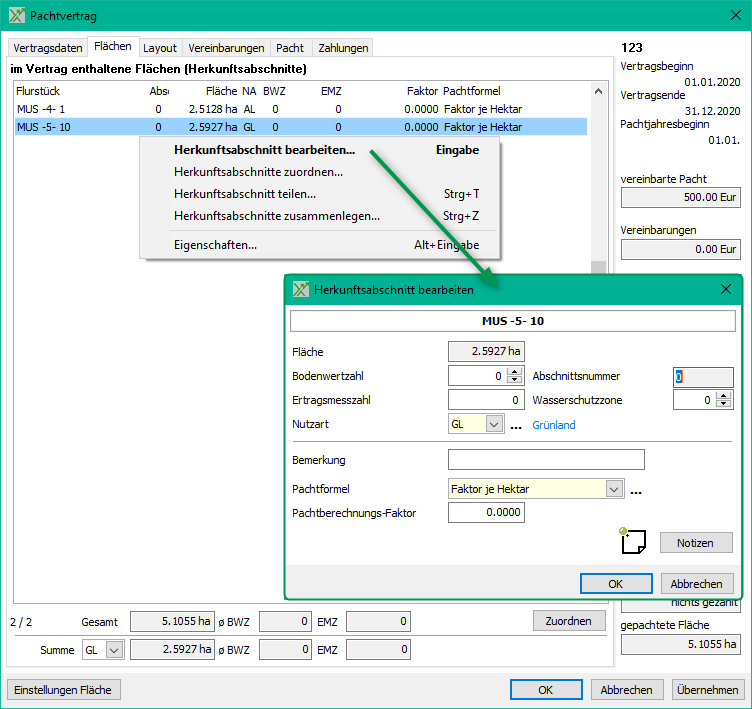Close the Herkunftsabschnitt bearbeiten dialog

coord(726,289)
